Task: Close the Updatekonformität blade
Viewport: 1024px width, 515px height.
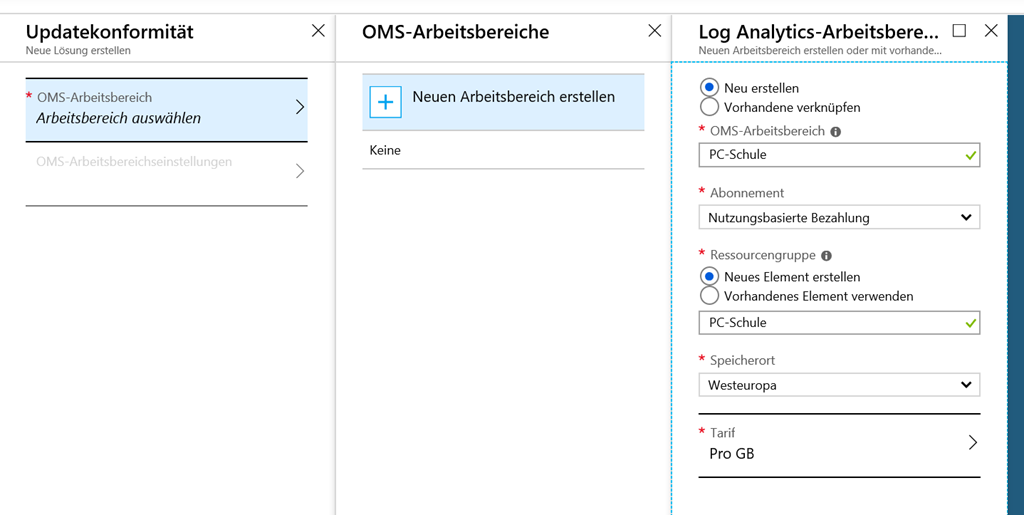Action: click(x=318, y=31)
